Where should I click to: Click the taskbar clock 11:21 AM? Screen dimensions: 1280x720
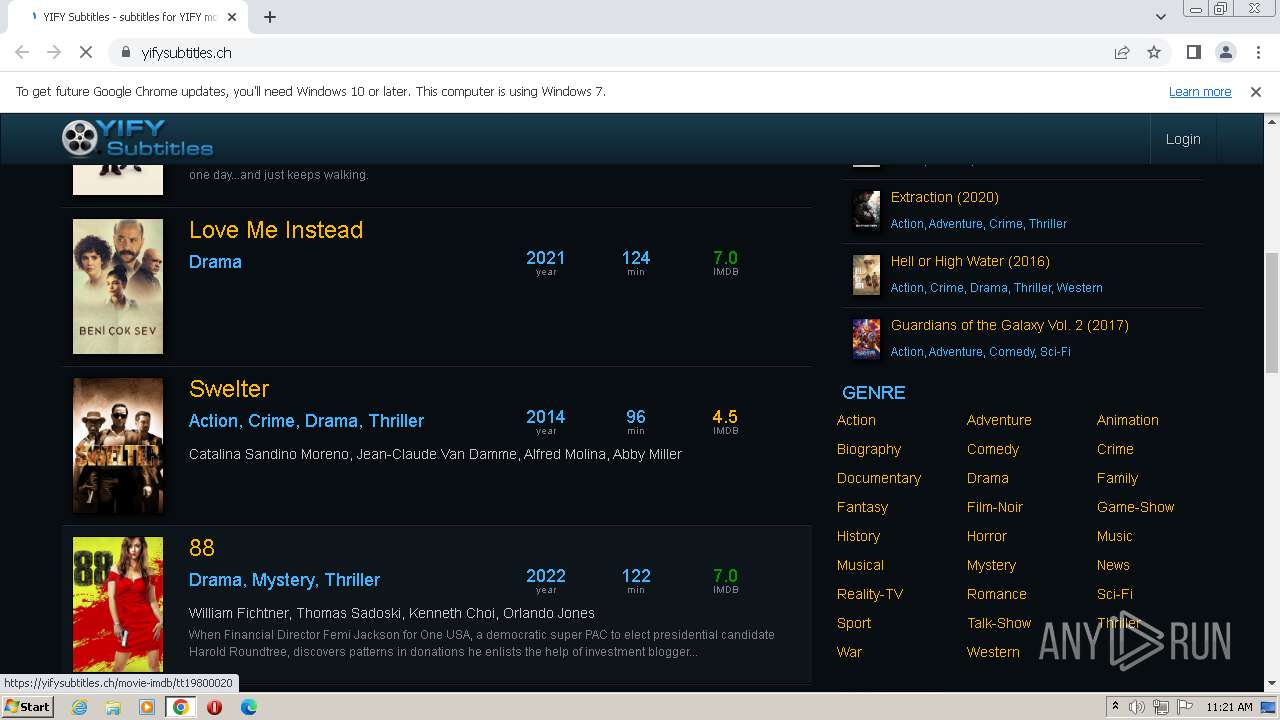(x=1229, y=707)
